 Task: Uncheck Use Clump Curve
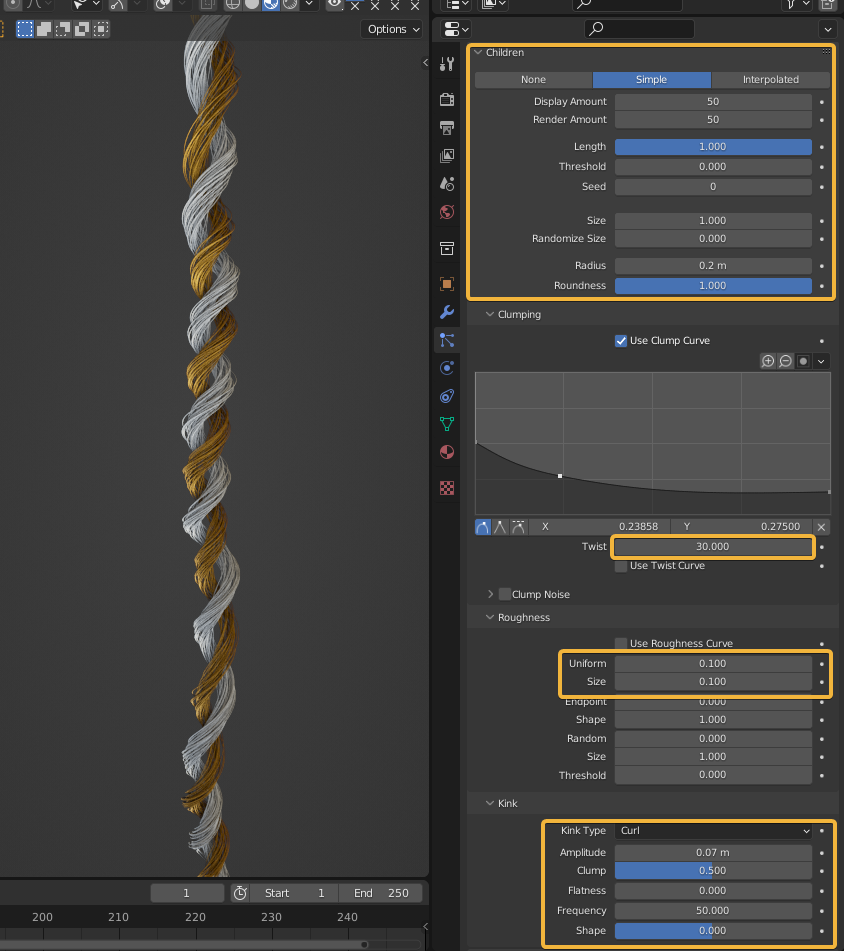622,340
